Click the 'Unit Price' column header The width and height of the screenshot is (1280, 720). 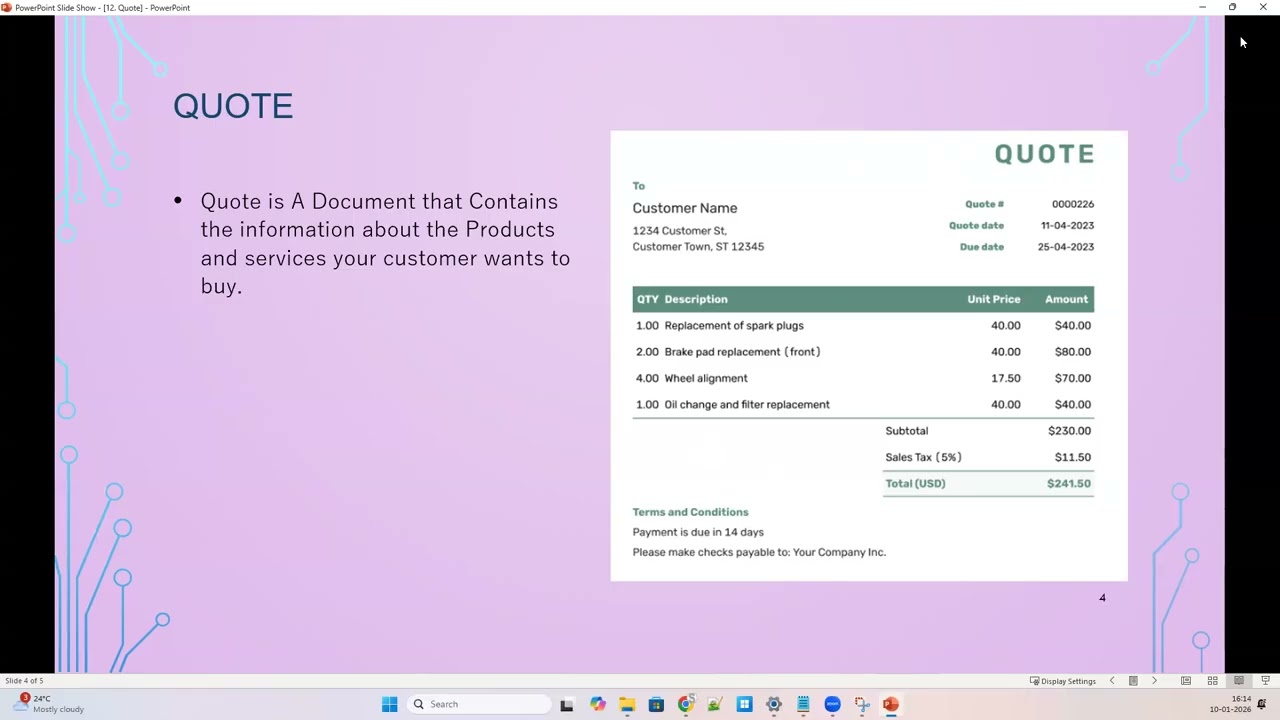click(x=994, y=299)
